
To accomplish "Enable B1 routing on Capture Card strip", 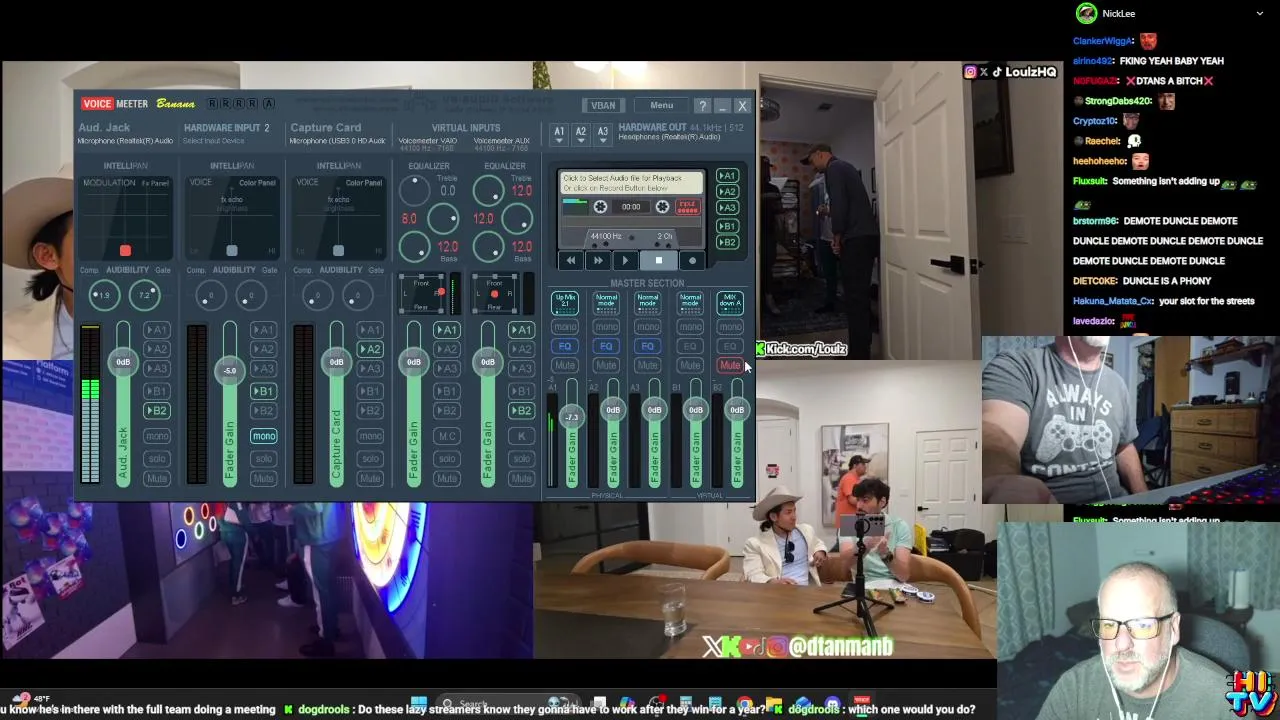I will 371,391.
